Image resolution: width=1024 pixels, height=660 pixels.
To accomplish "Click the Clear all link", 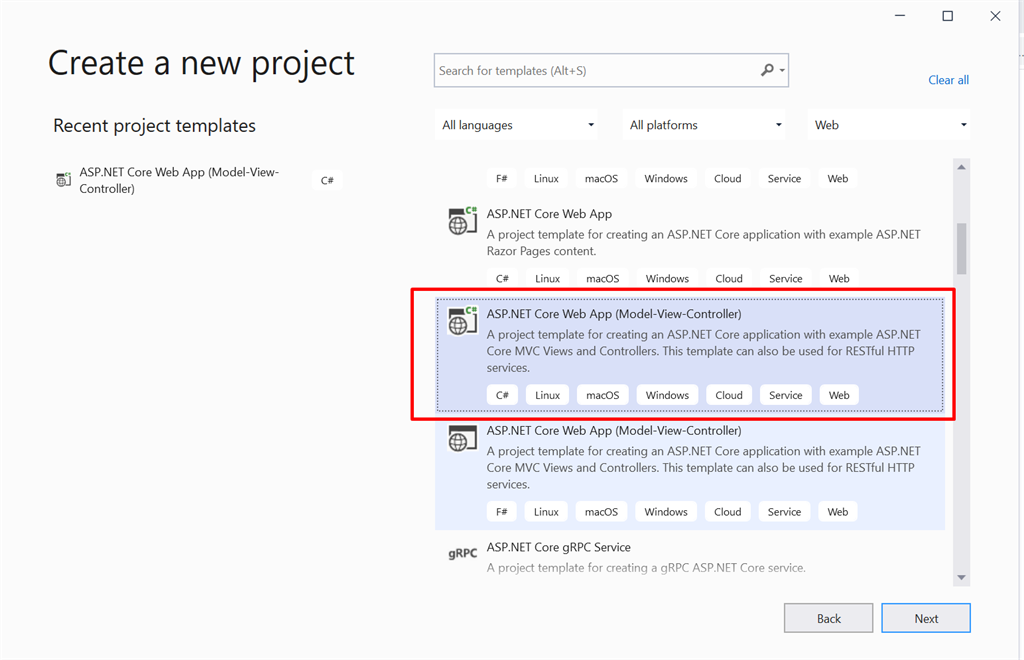I will (947, 79).
